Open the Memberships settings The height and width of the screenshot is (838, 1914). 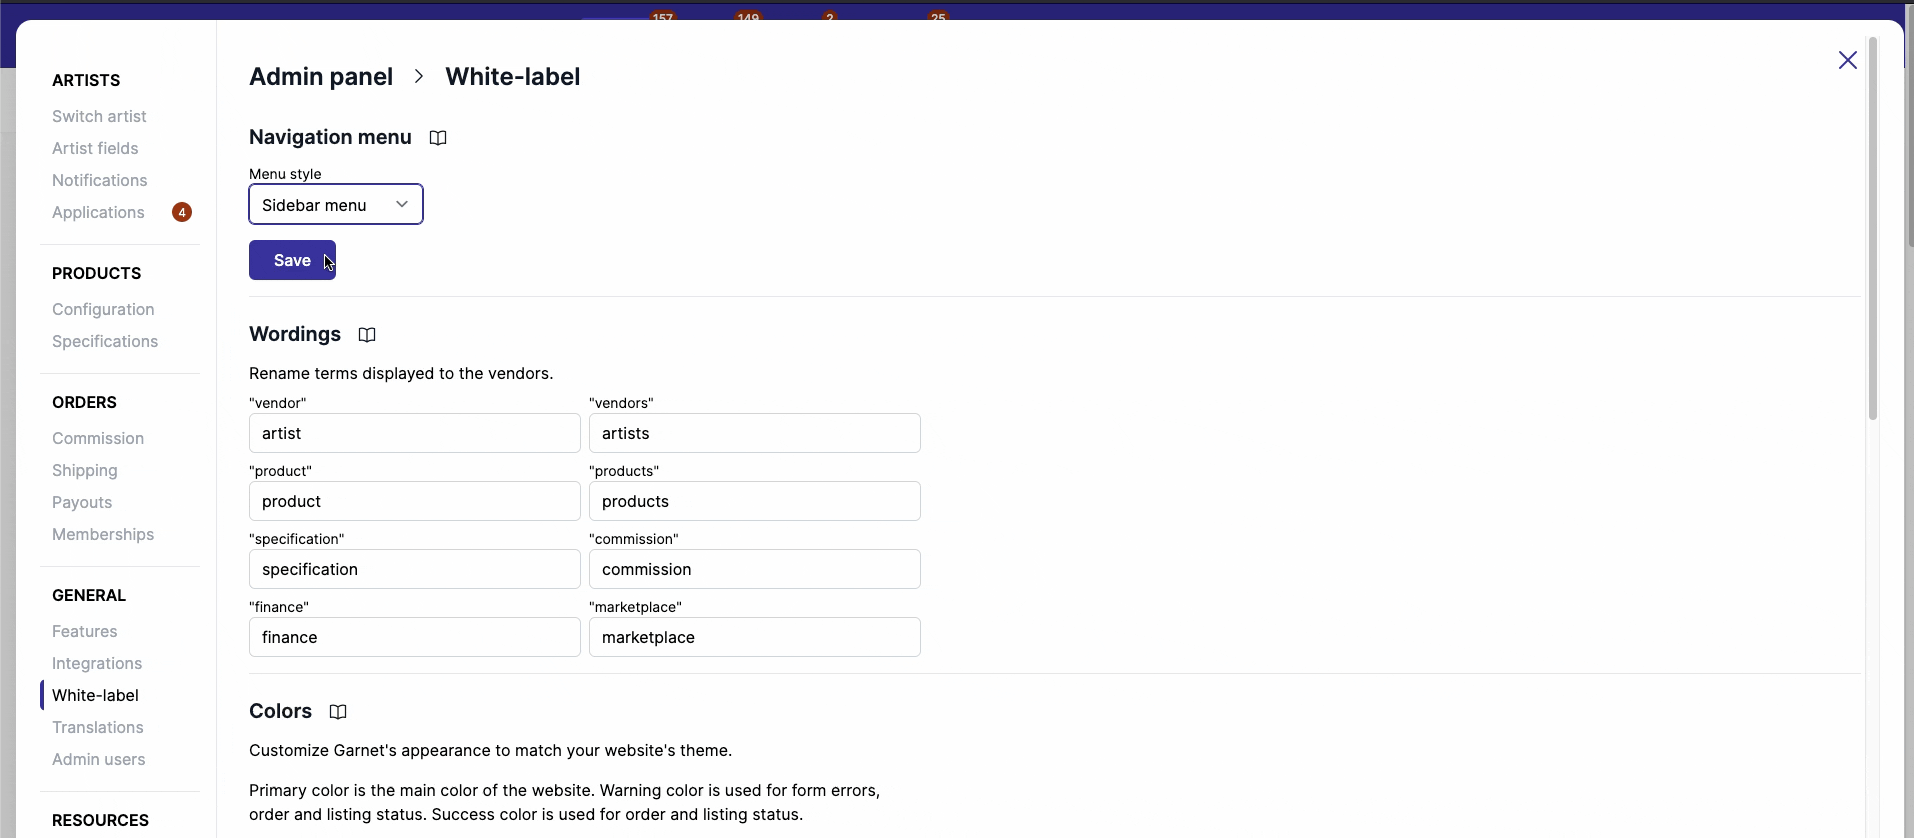(x=102, y=534)
